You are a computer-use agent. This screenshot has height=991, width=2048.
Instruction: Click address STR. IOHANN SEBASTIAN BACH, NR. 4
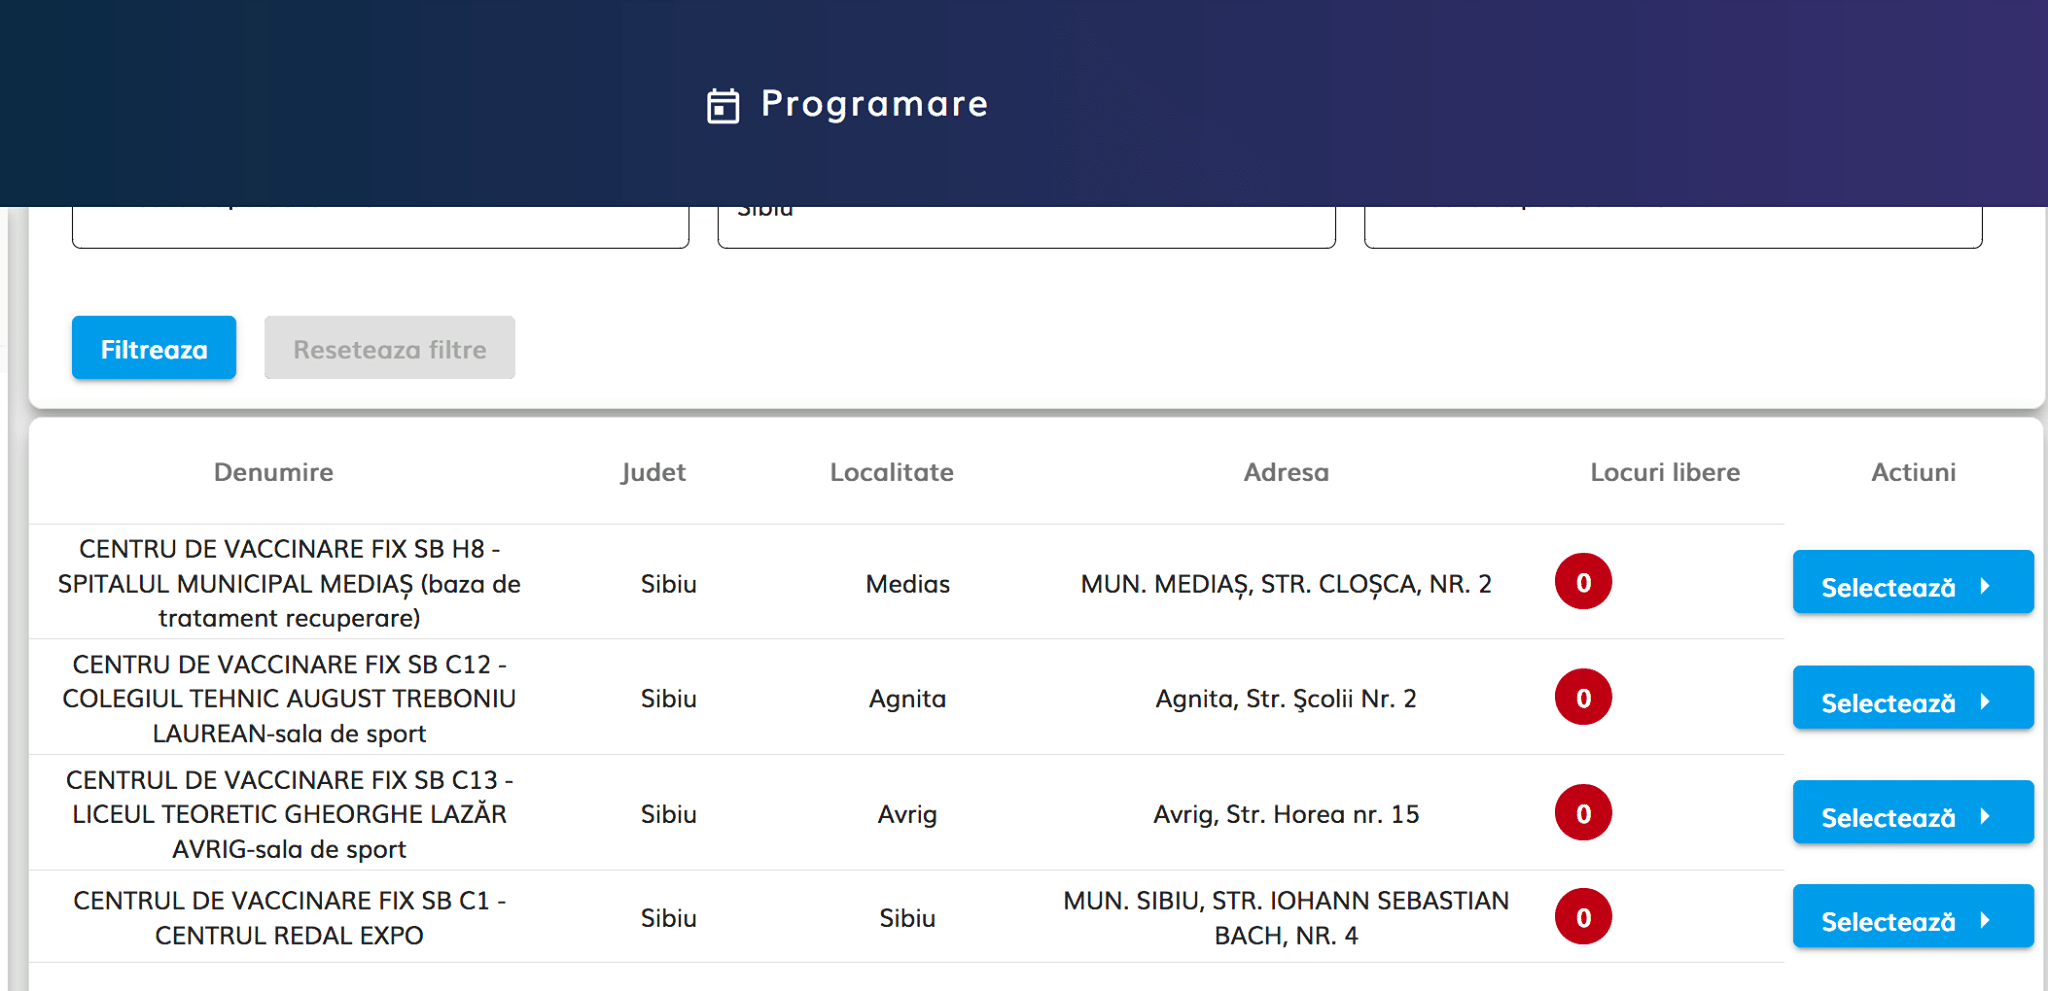click(x=1286, y=918)
